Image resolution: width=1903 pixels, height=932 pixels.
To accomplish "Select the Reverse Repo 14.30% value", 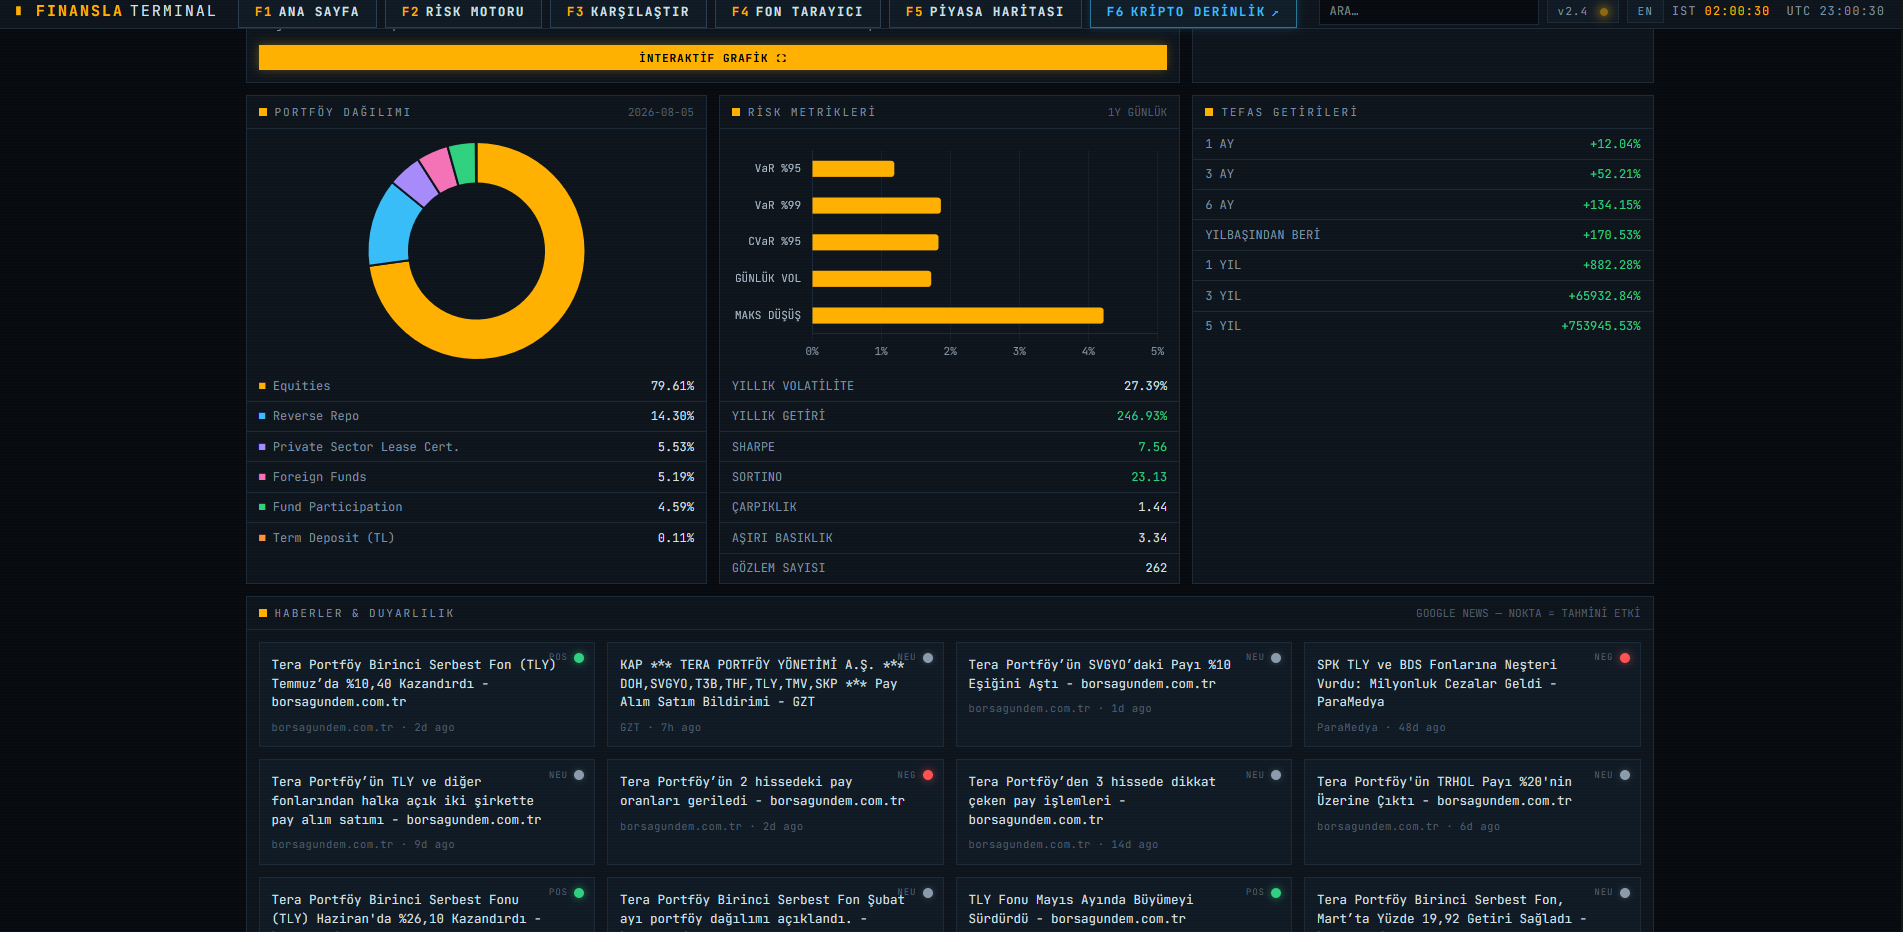I will tap(672, 416).
